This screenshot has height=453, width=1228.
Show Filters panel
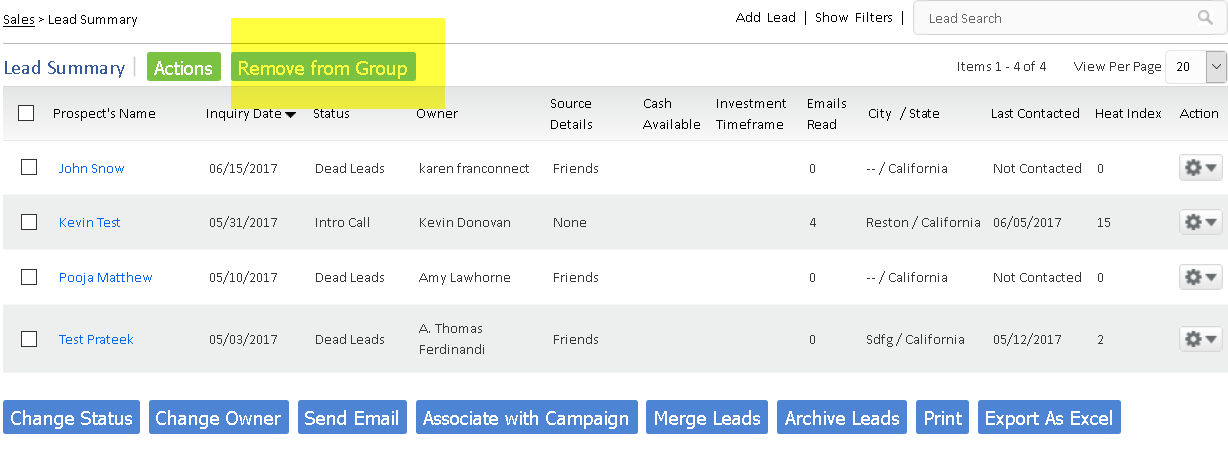coord(853,18)
